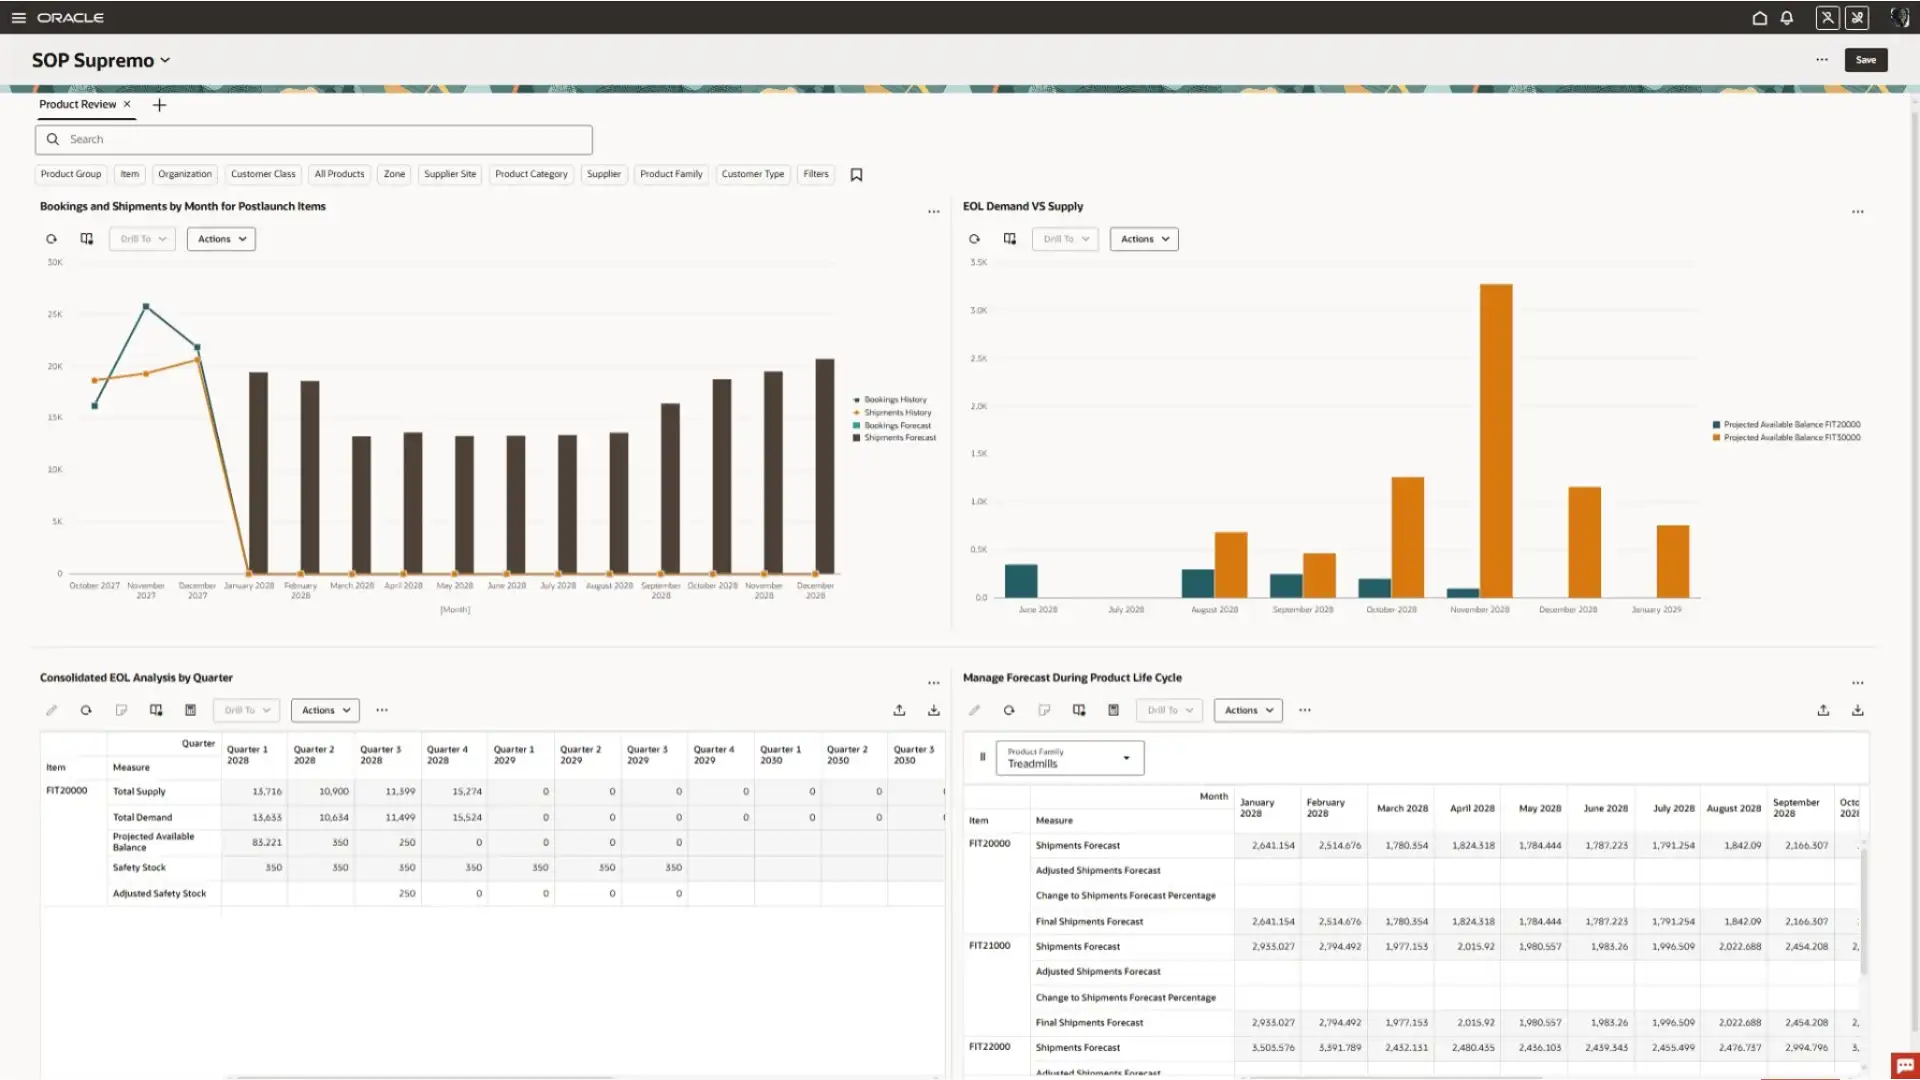
Task: Click the Product Category filter chip
Action: pos(531,174)
